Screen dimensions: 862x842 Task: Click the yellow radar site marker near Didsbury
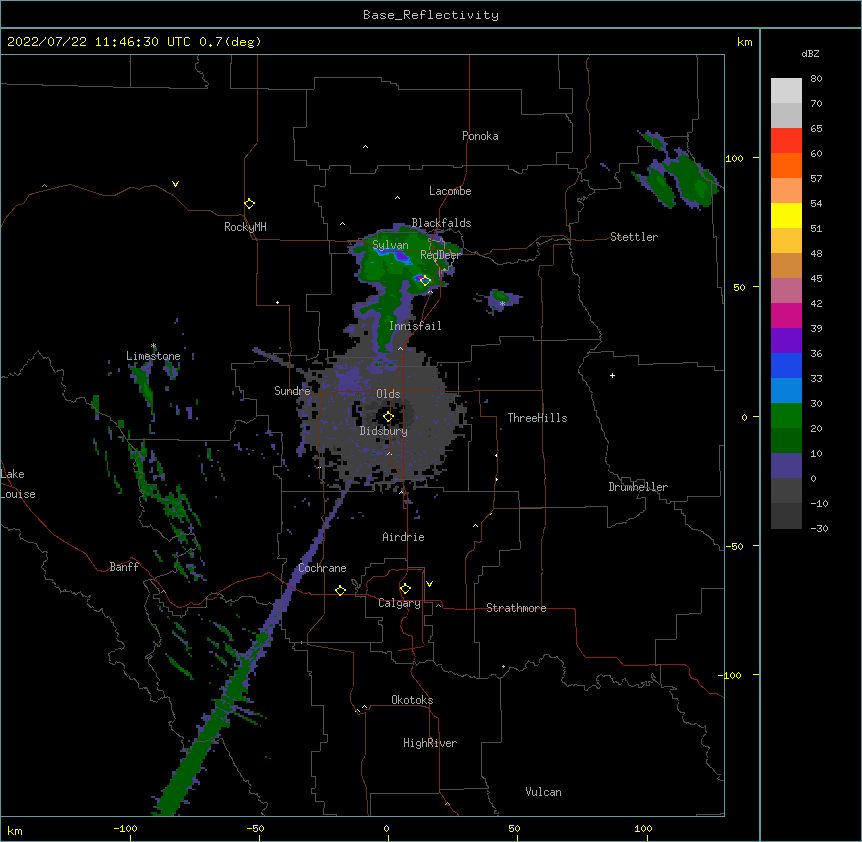pyautogui.click(x=388, y=417)
